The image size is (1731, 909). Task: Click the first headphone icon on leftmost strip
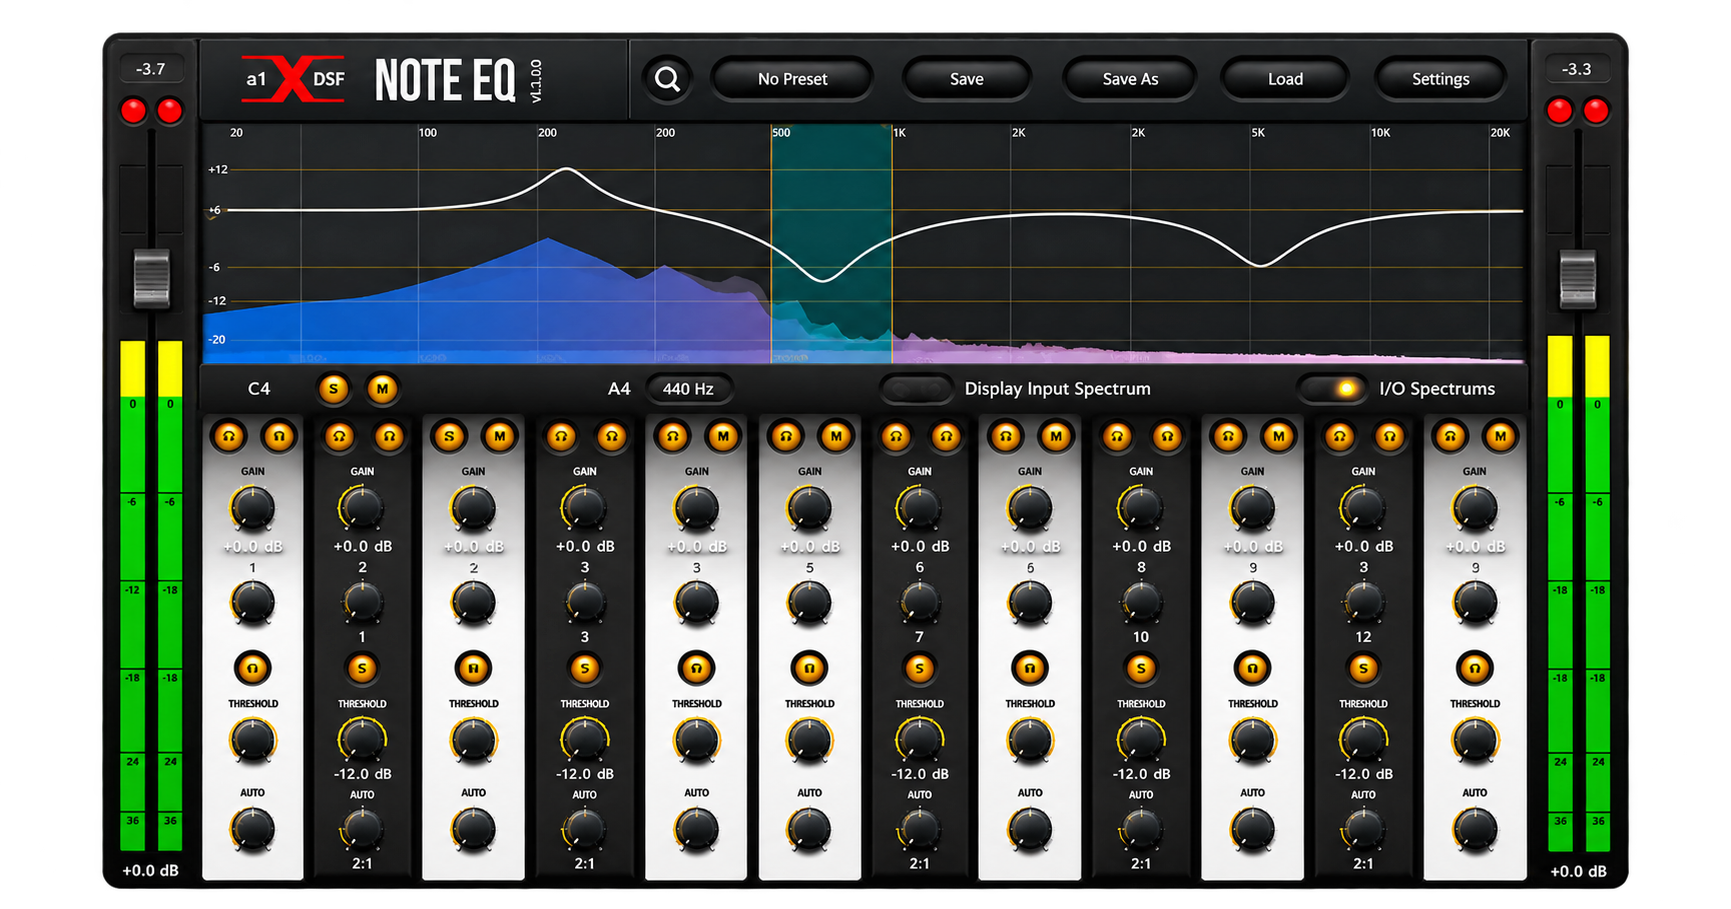[x=229, y=436]
